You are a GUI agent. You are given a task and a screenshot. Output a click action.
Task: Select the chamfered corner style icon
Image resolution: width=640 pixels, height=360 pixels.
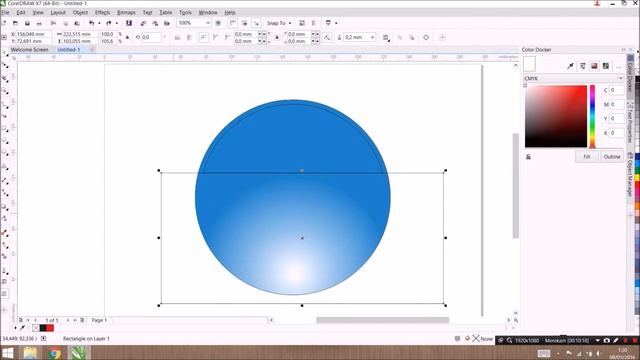[x=227, y=38]
